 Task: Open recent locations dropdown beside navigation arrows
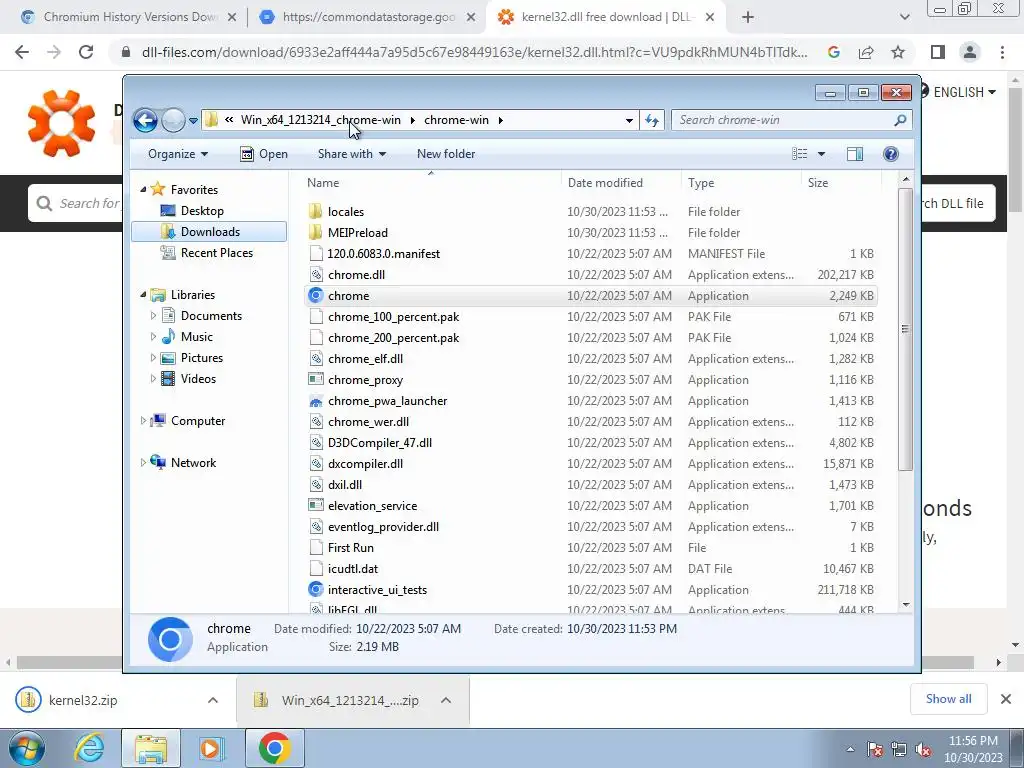(193, 120)
